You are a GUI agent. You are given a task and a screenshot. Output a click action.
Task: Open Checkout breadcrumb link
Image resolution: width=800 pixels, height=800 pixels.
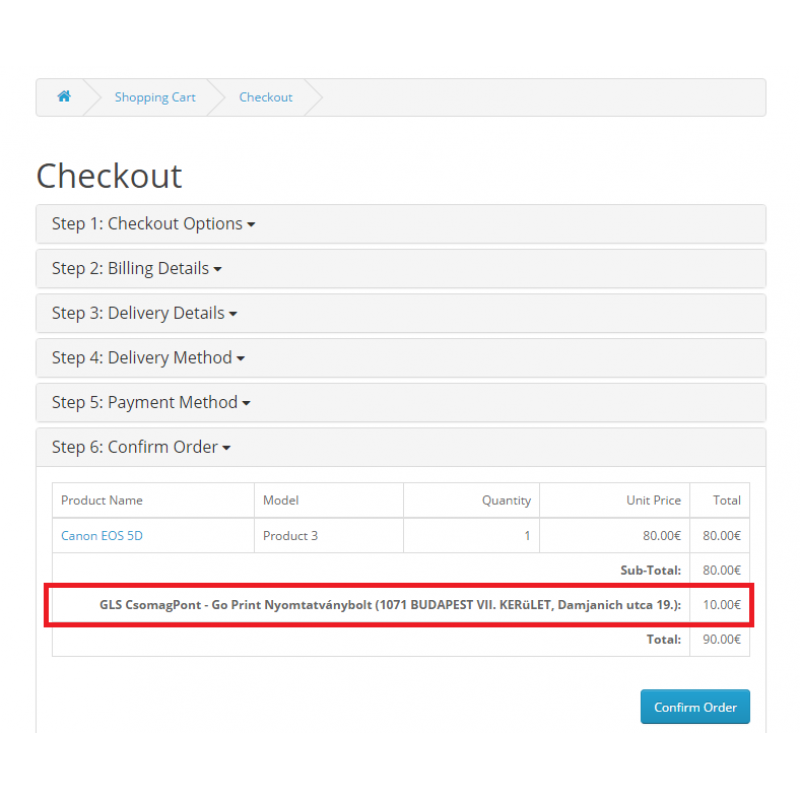(x=265, y=97)
